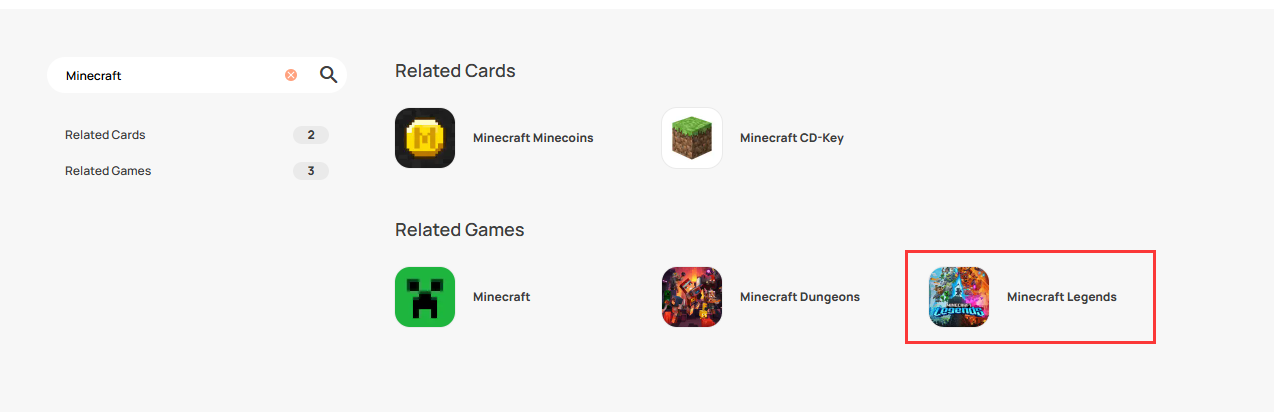Open the Minecraft Dungeons game icon
The height and width of the screenshot is (412, 1274).
[692, 297]
